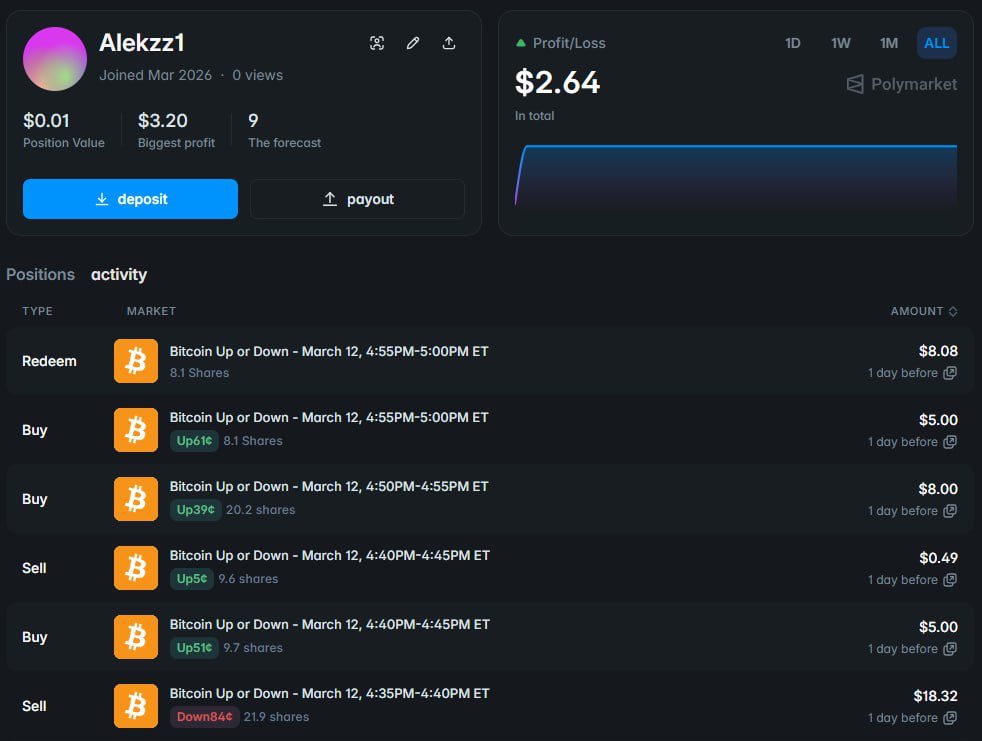
Task: Sort by the AMOUNT column header
Action: (x=924, y=311)
